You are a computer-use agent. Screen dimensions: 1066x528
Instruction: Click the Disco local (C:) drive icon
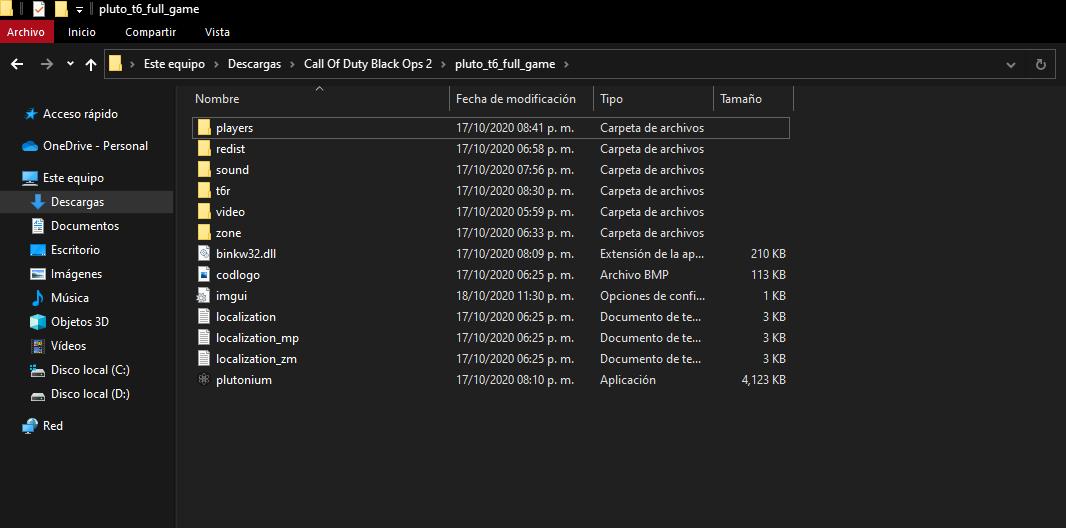38,370
